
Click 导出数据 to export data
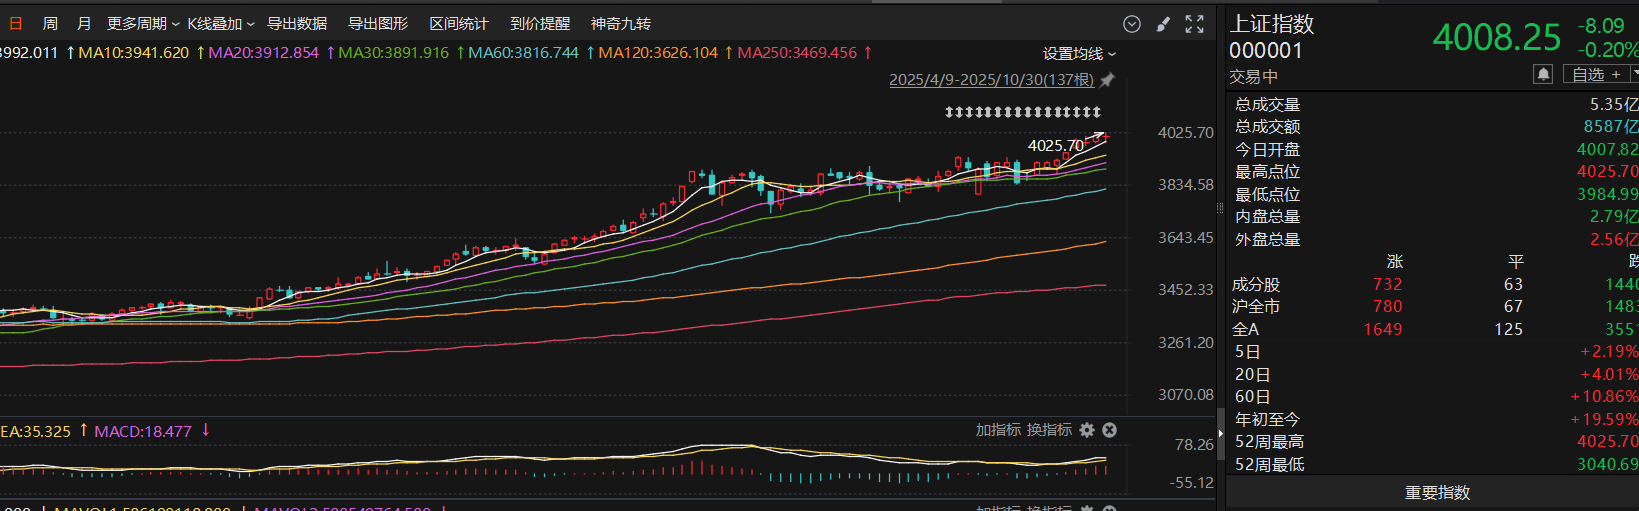(x=297, y=23)
